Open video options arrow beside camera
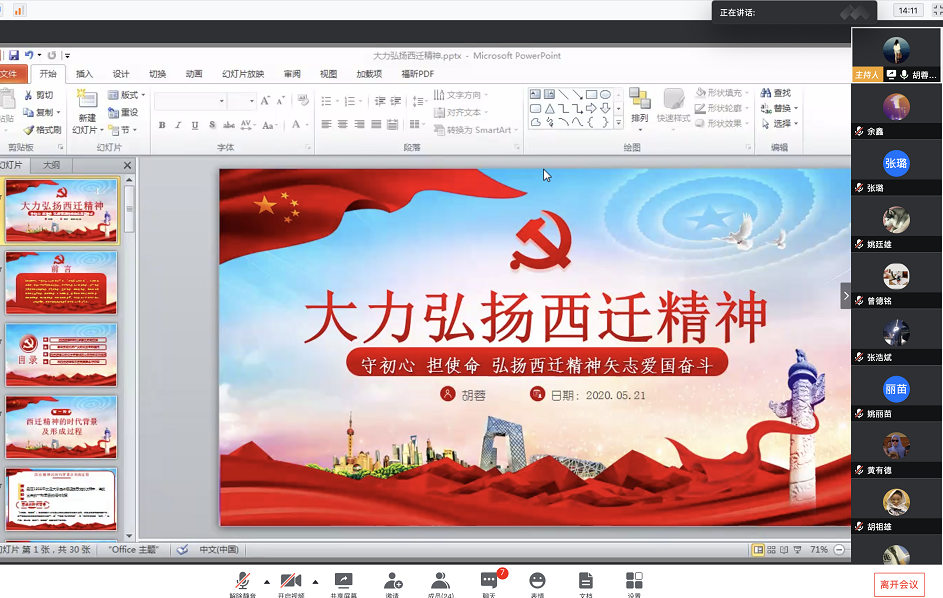This screenshot has width=943, height=598. [315, 582]
